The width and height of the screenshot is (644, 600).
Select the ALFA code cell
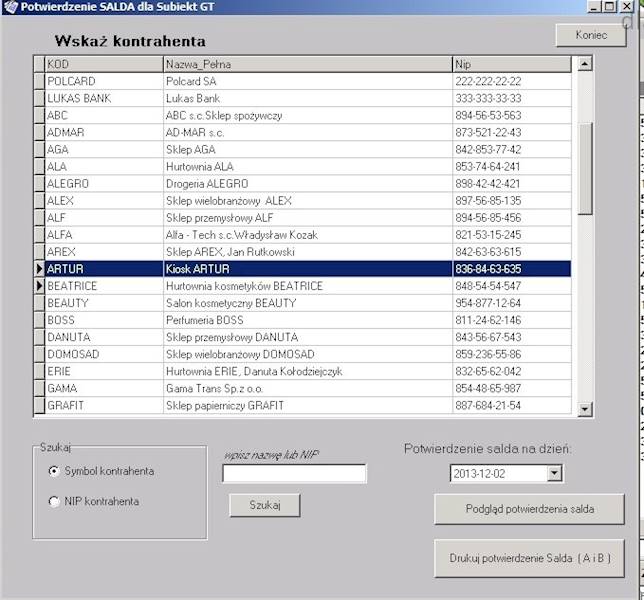coord(104,235)
